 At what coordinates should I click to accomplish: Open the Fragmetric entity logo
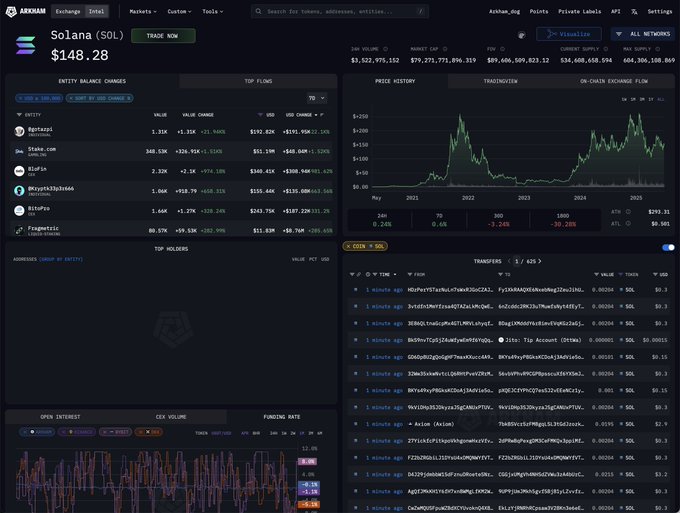[19, 230]
